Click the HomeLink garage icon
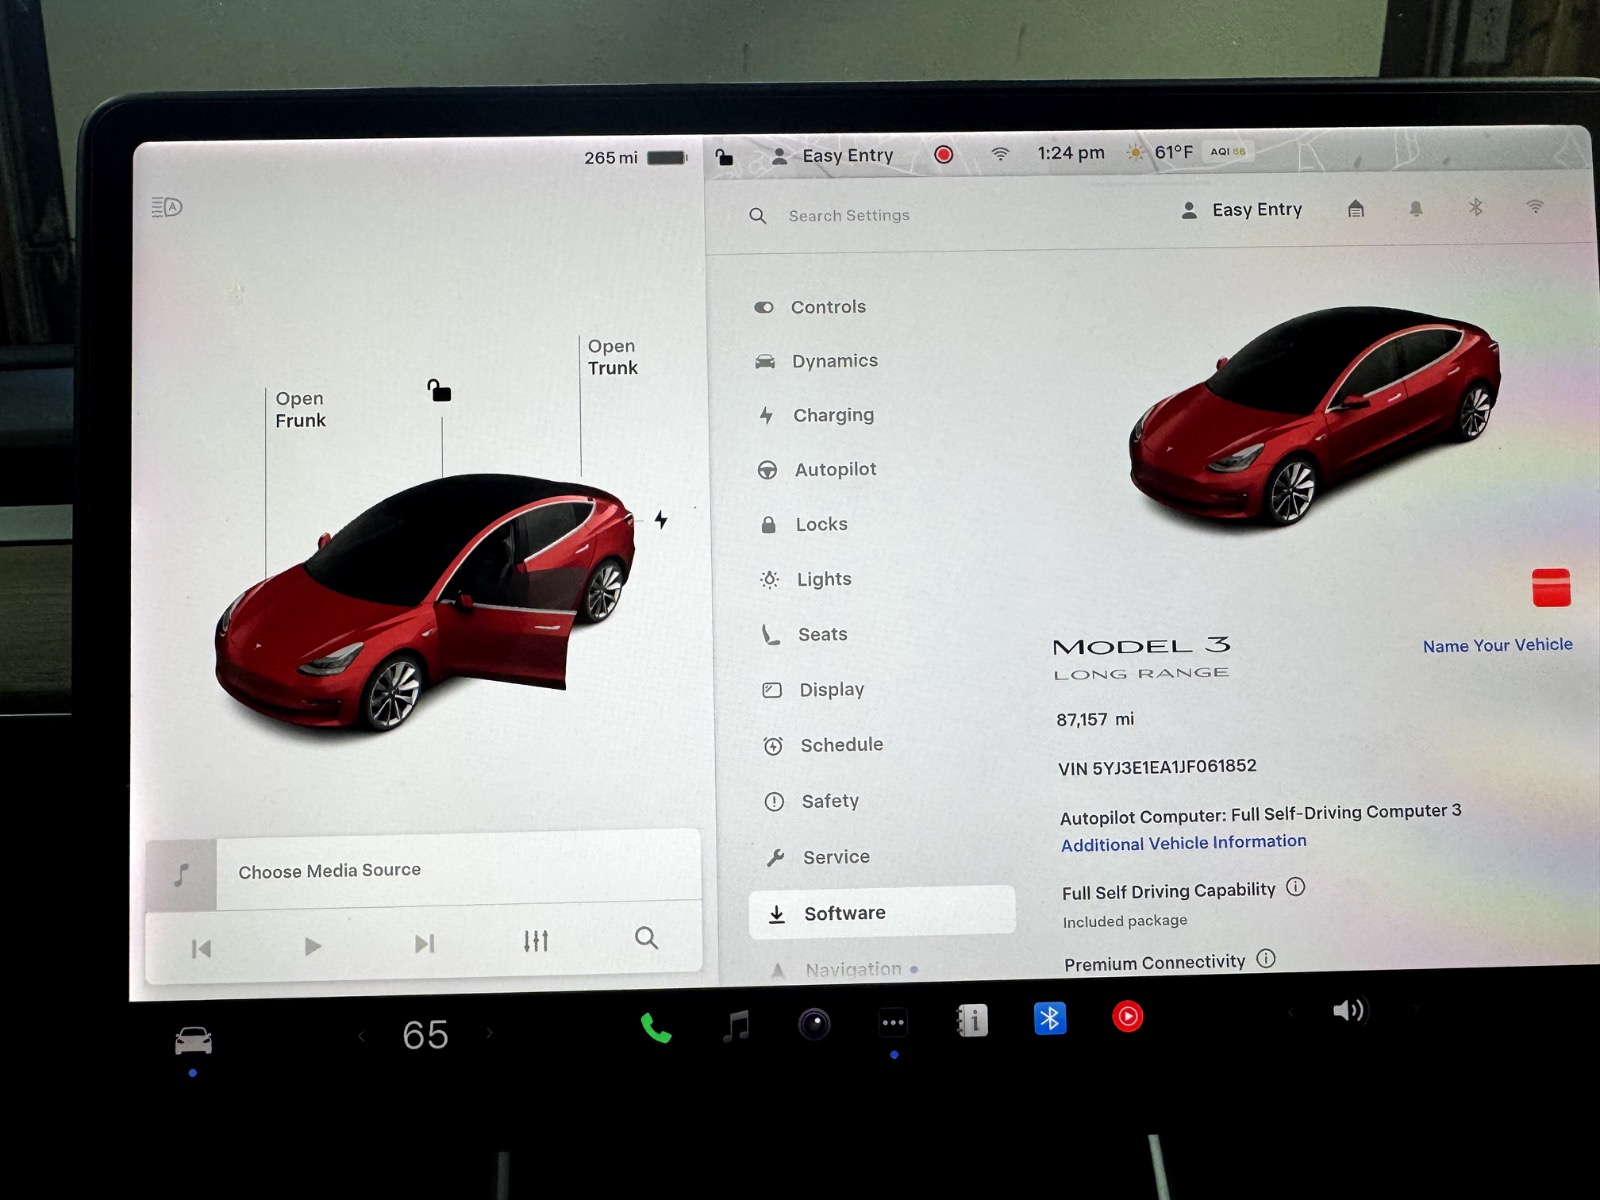1600x1200 pixels. click(x=1356, y=209)
